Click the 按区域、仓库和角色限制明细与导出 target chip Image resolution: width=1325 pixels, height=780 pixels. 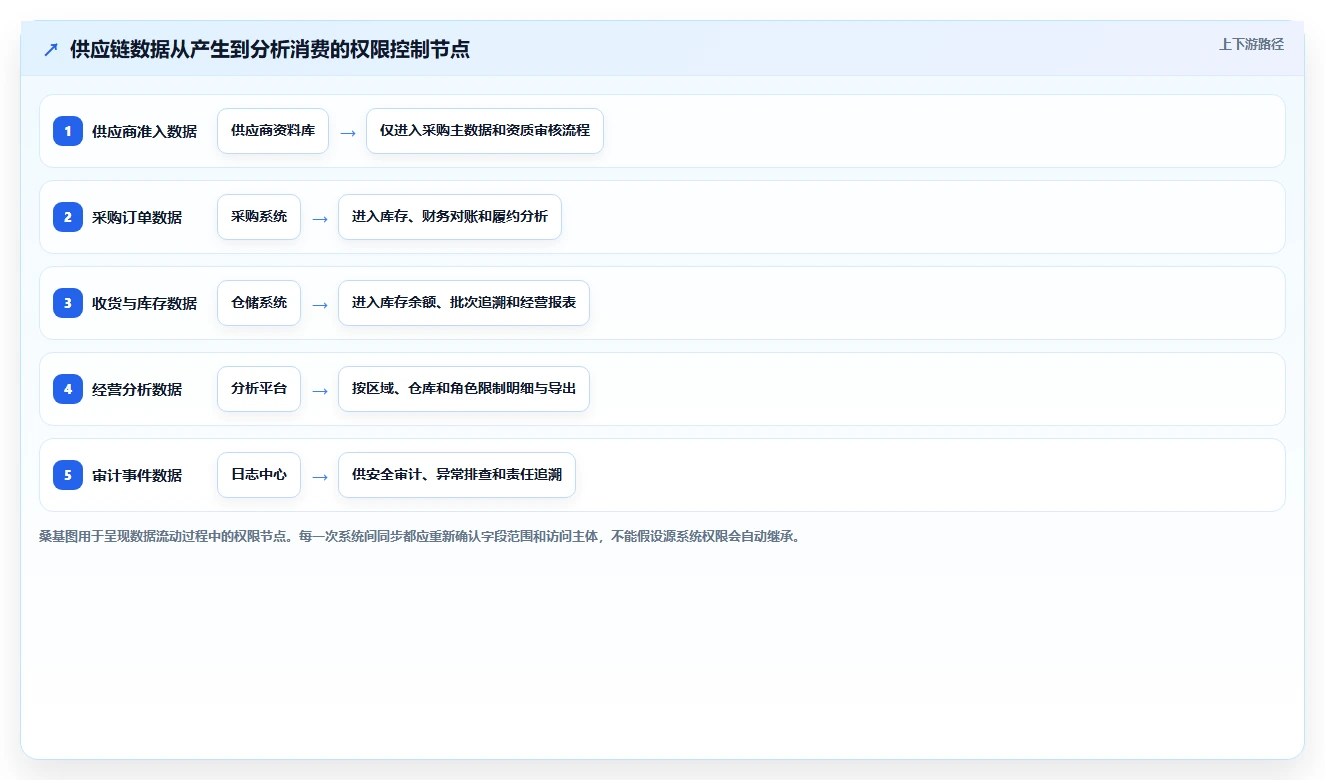pyautogui.click(x=464, y=389)
